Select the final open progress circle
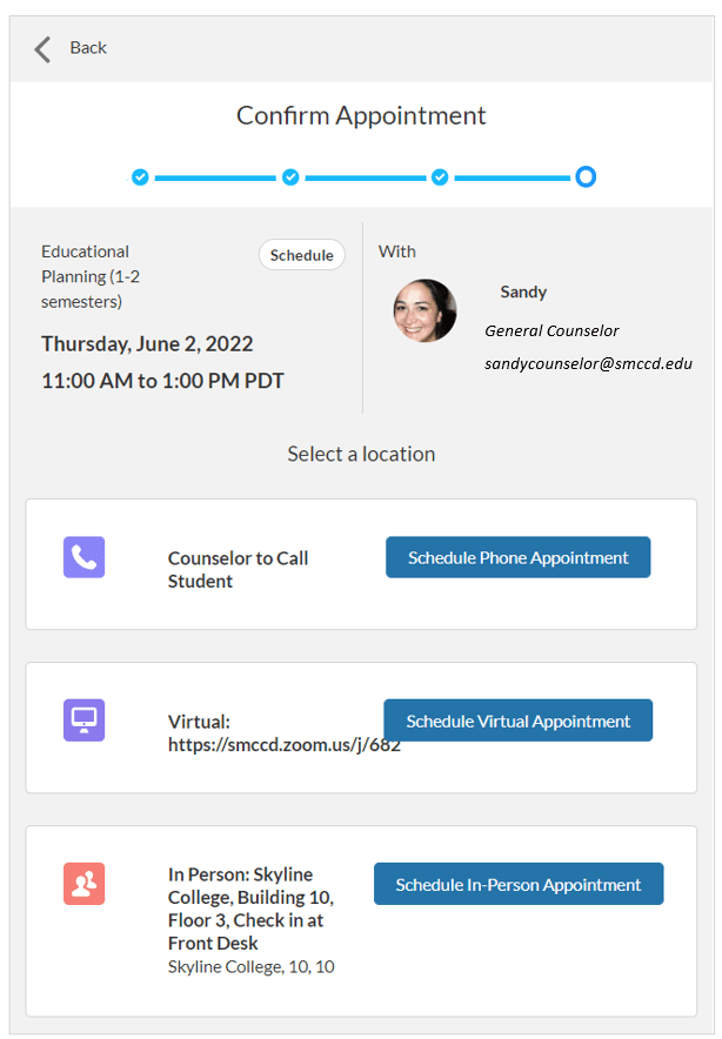The width and height of the screenshot is (722, 1039). [586, 176]
